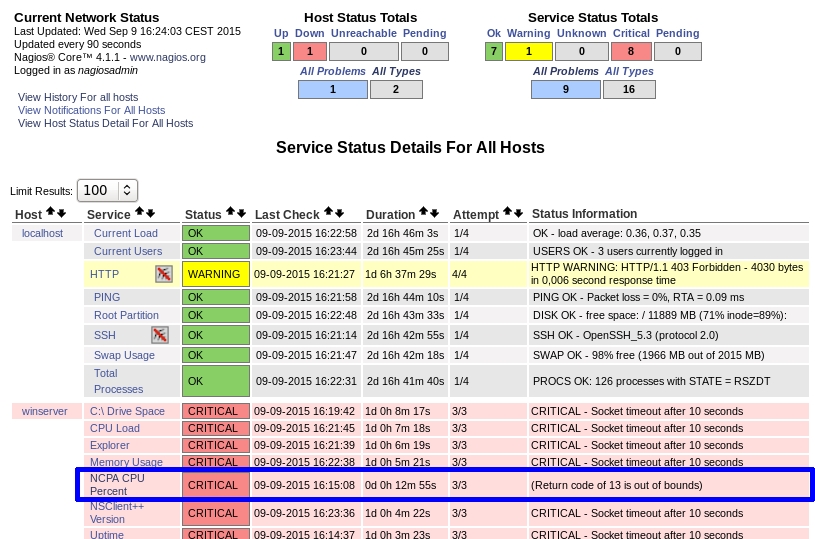Click the Down header in Host Status Totals

click(310, 33)
